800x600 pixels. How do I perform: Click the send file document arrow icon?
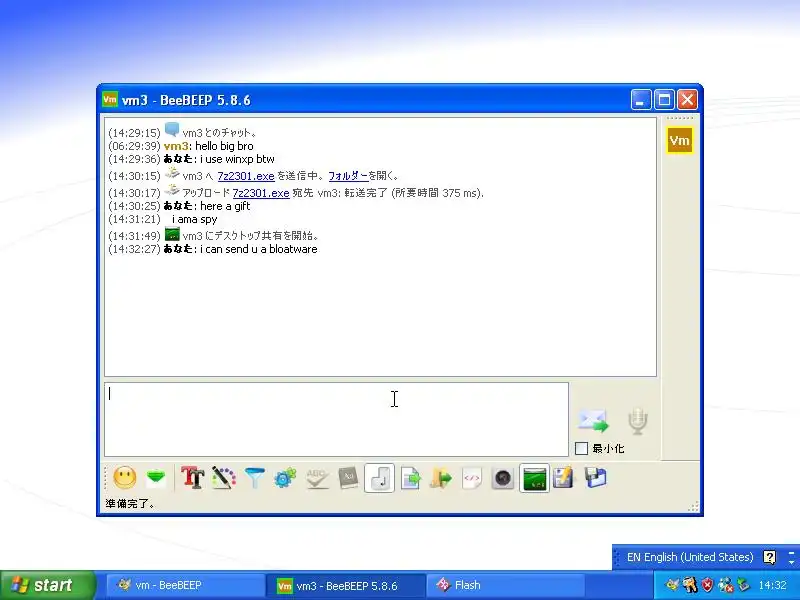(411, 478)
